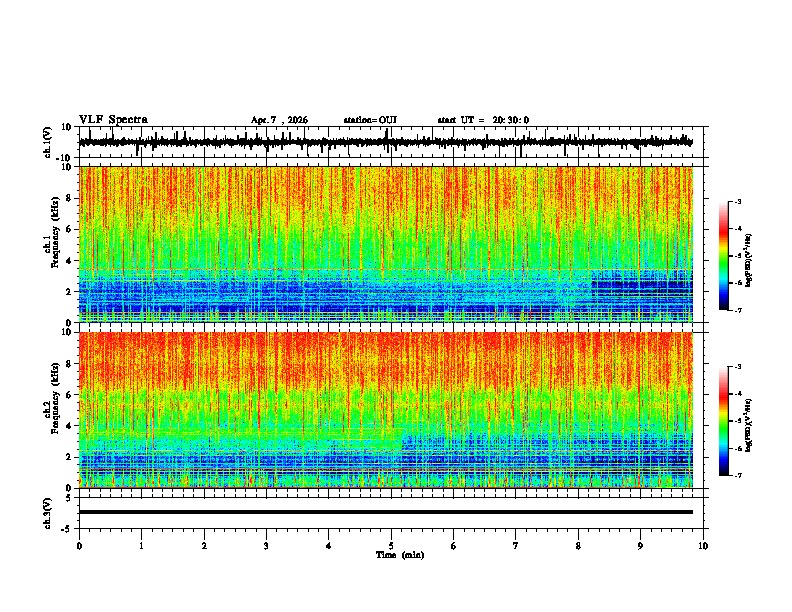
Task: Select ch.1 color bar "log(PSD)" unit label
Action: pyautogui.click(x=749, y=261)
